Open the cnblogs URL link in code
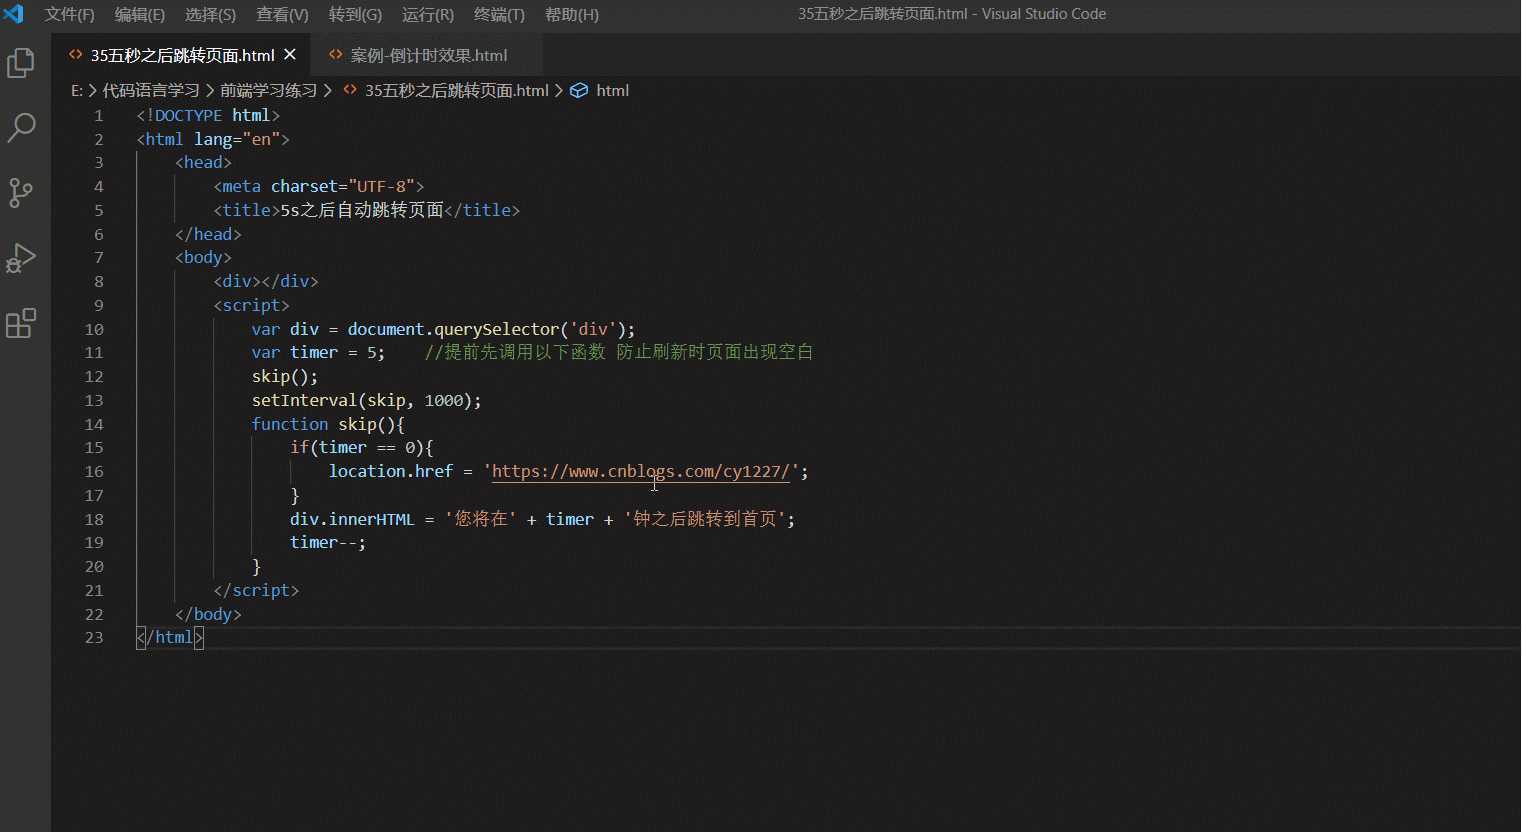This screenshot has height=832, width=1522. pyautogui.click(x=641, y=471)
